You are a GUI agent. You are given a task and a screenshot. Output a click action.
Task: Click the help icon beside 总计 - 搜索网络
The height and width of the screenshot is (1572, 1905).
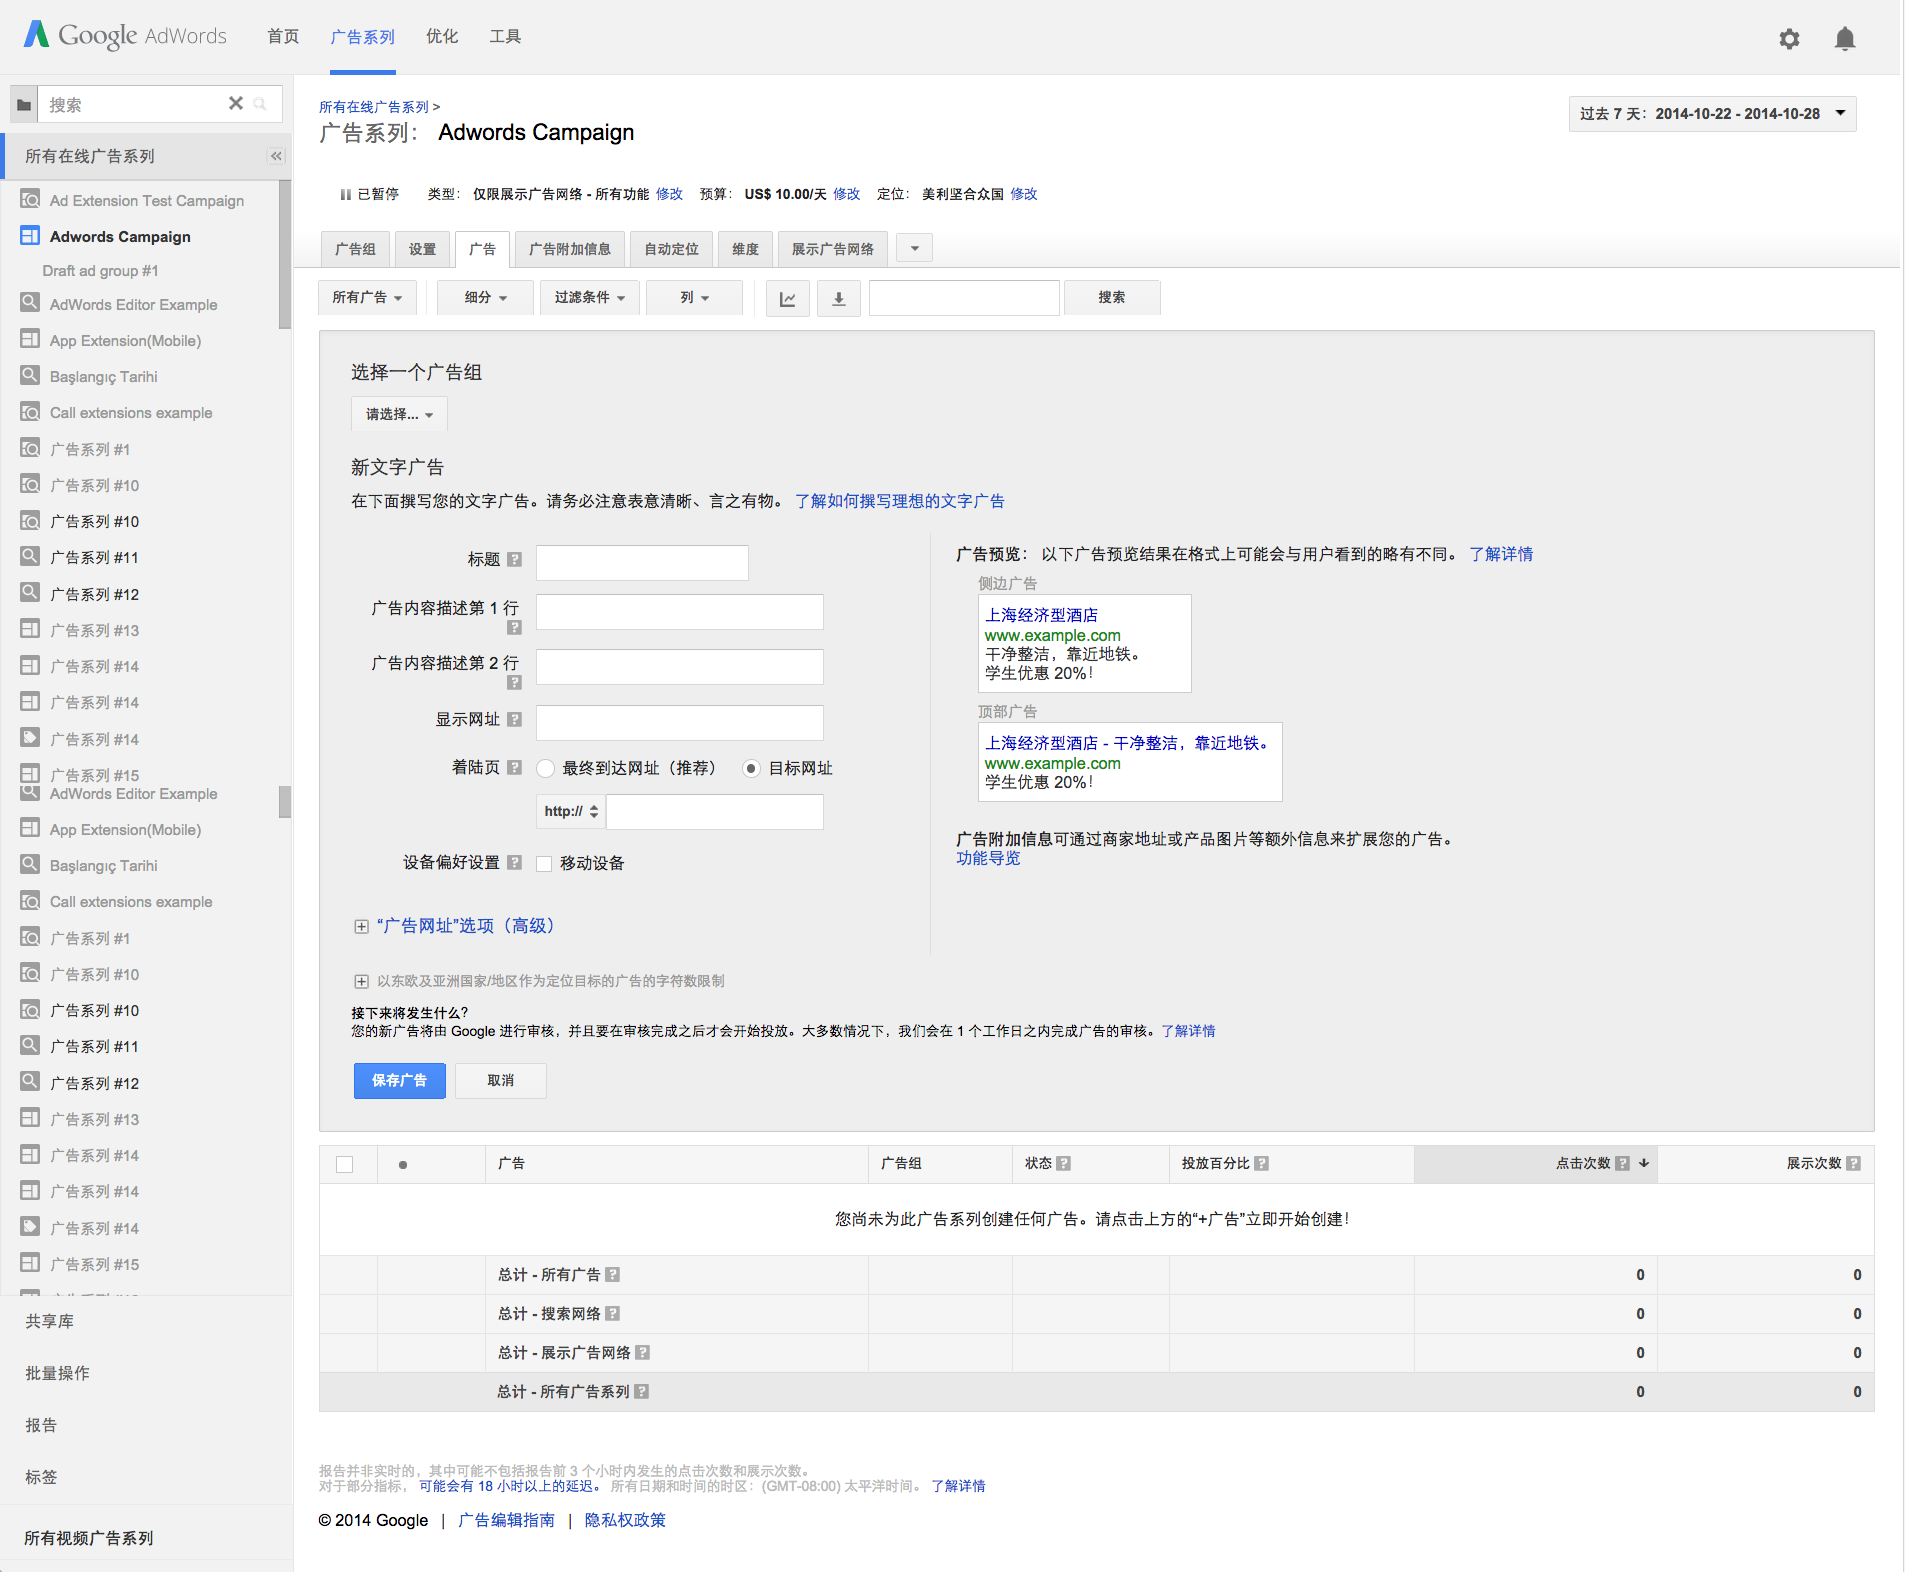612,1313
